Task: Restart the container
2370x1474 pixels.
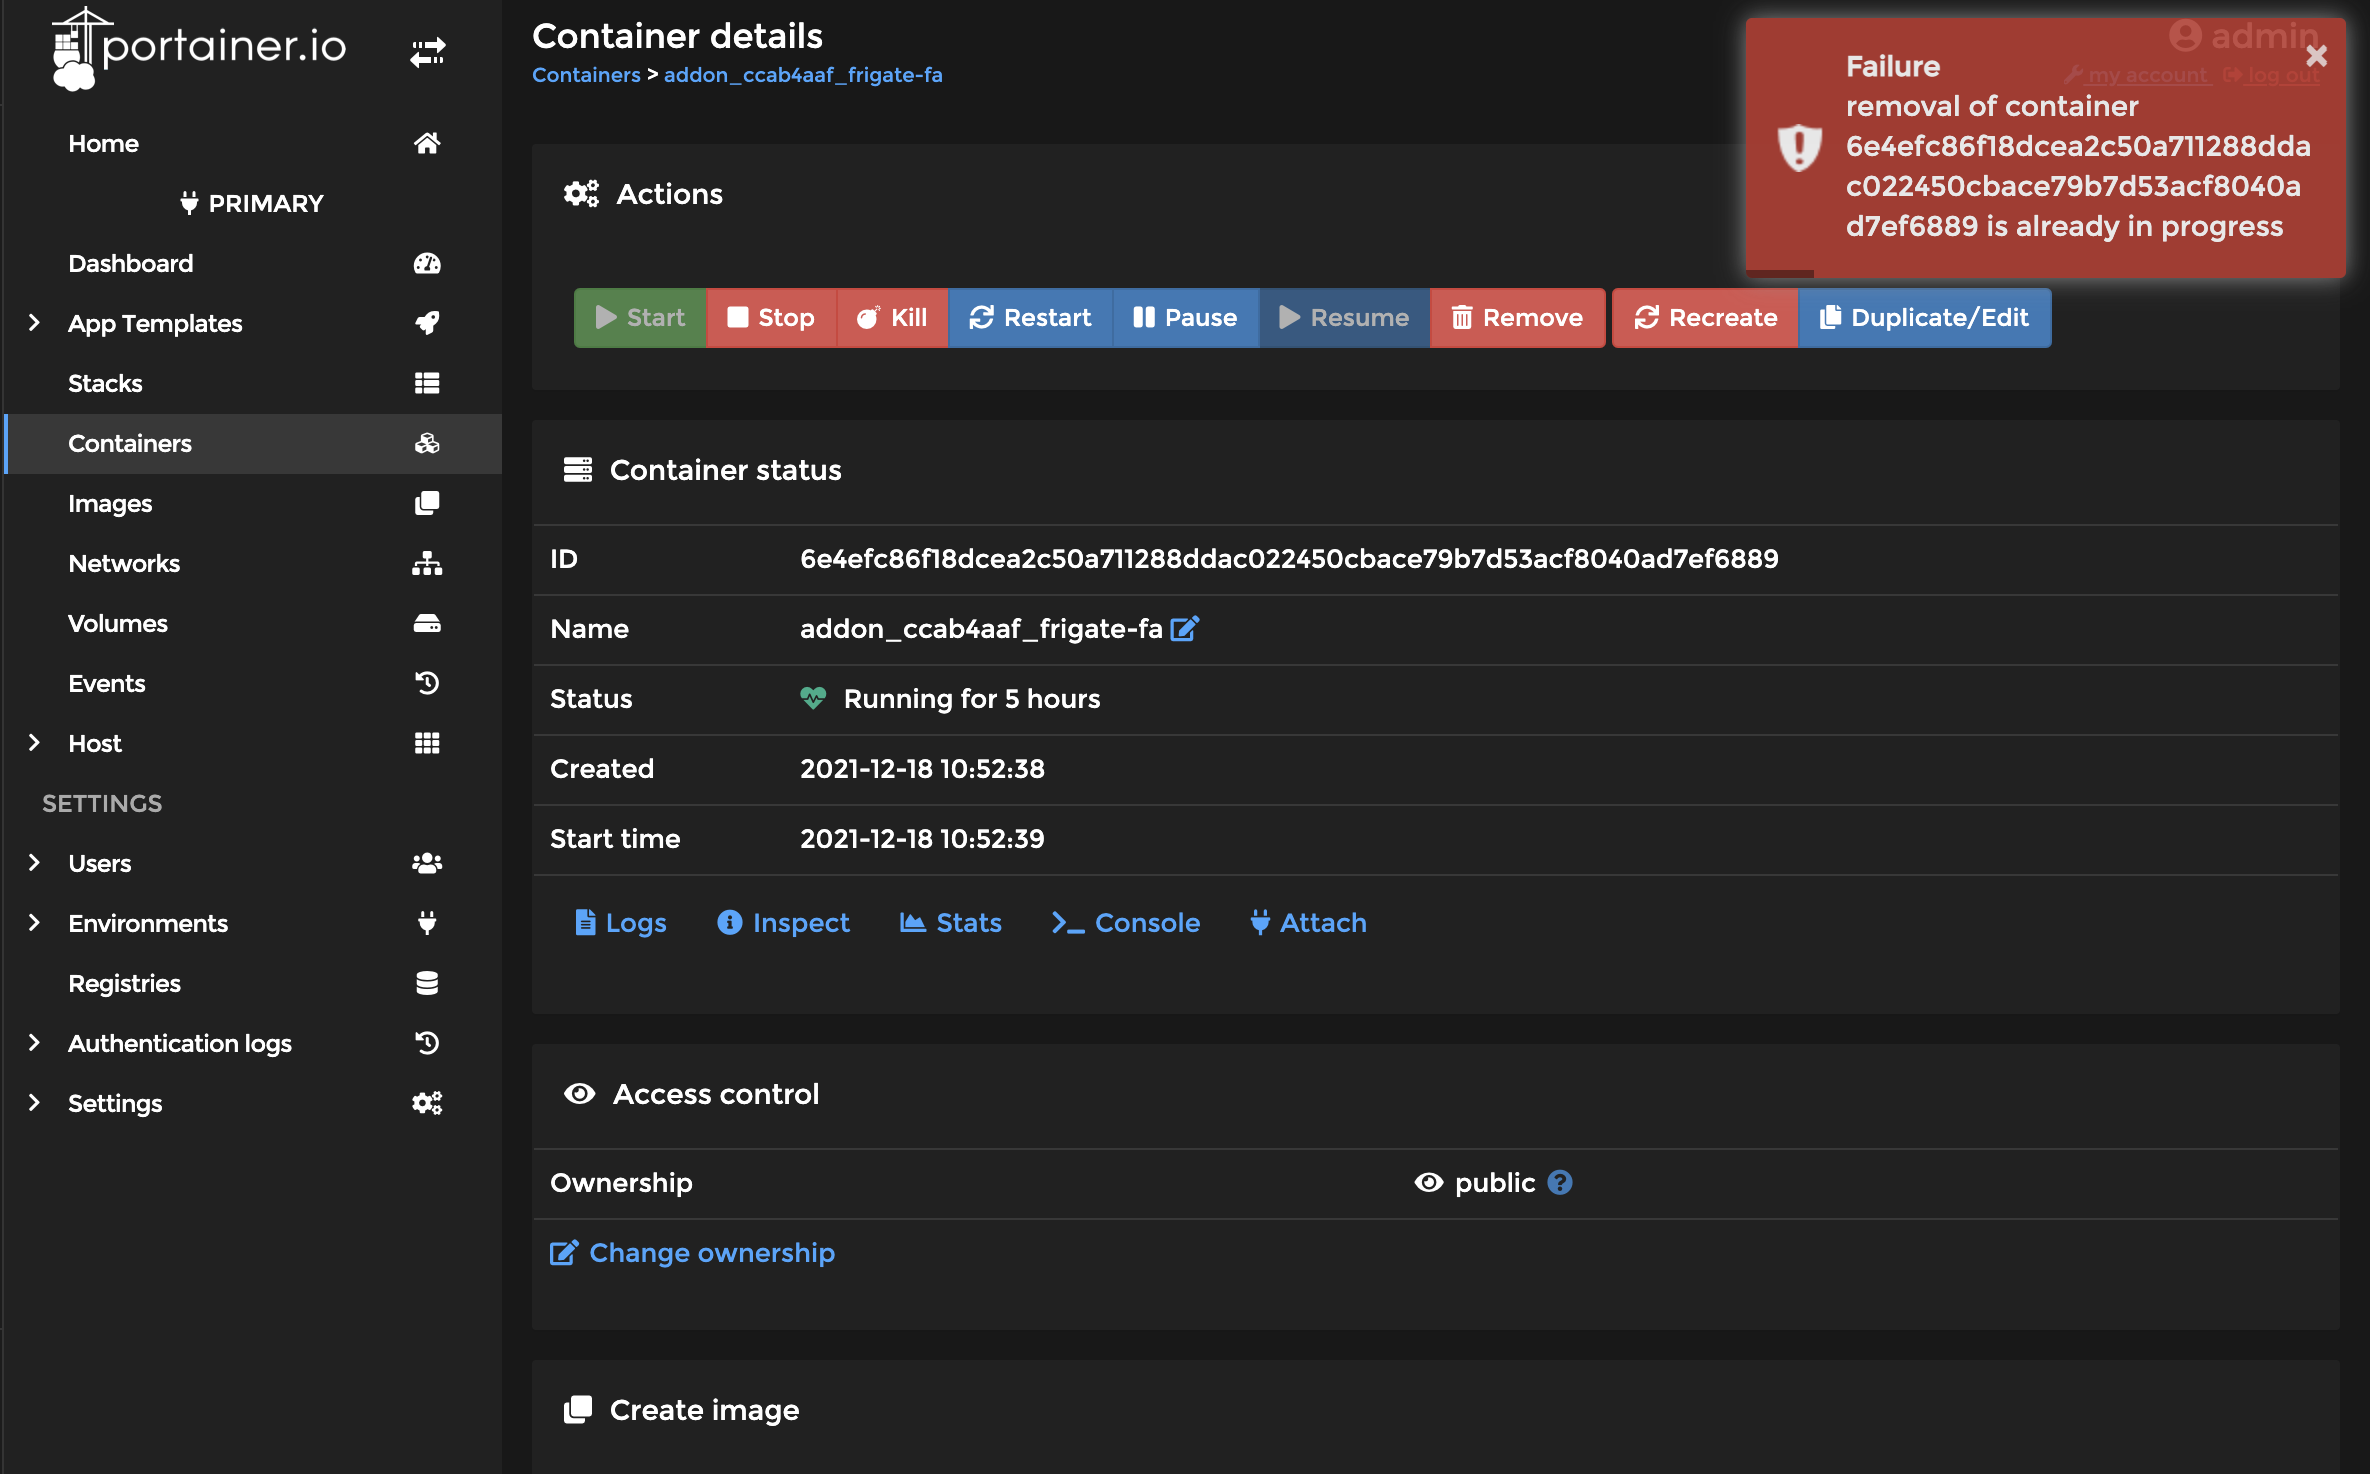Action: pyautogui.click(x=1030, y=317)
